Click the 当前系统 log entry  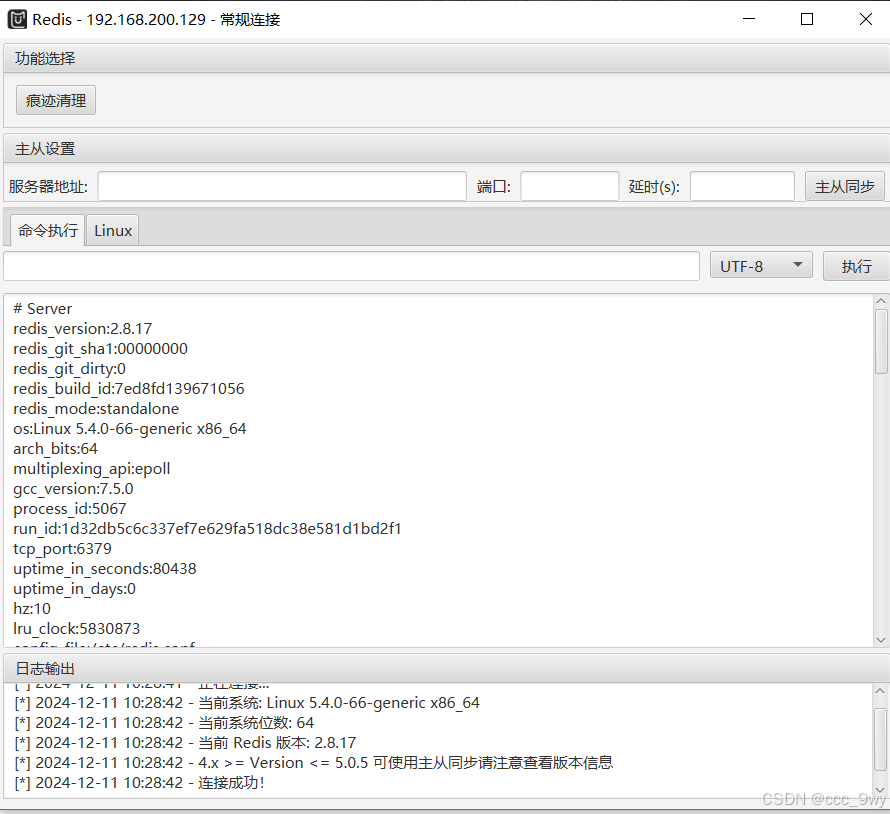point(247,703)
